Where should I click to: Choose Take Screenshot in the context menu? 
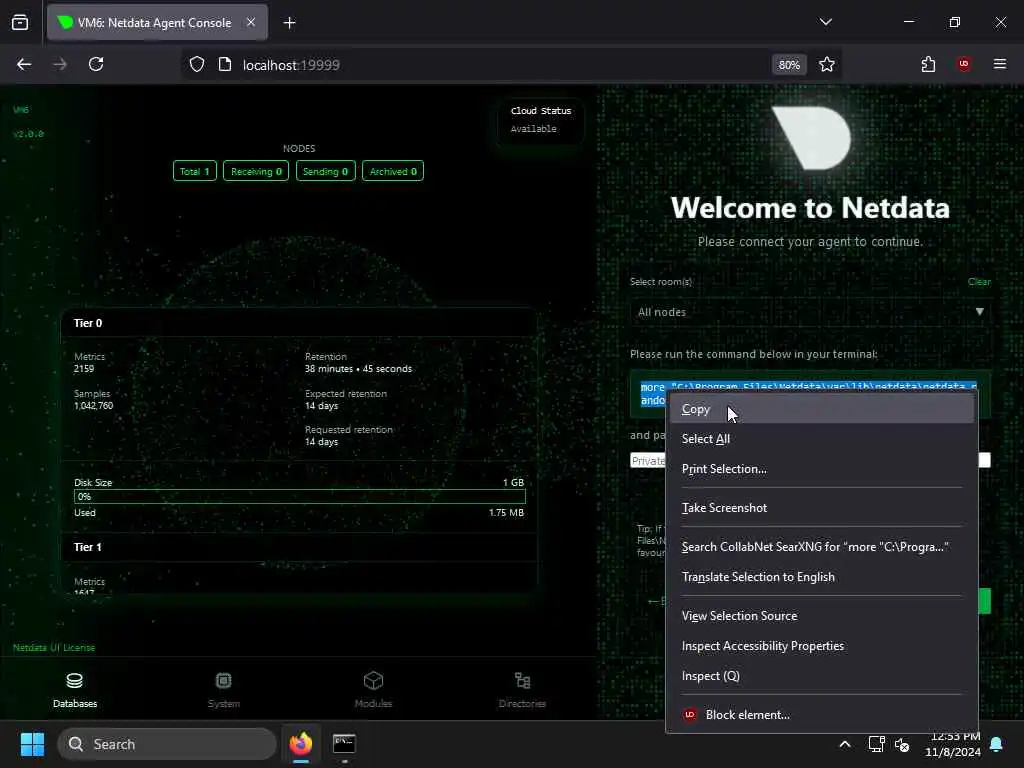822,507
